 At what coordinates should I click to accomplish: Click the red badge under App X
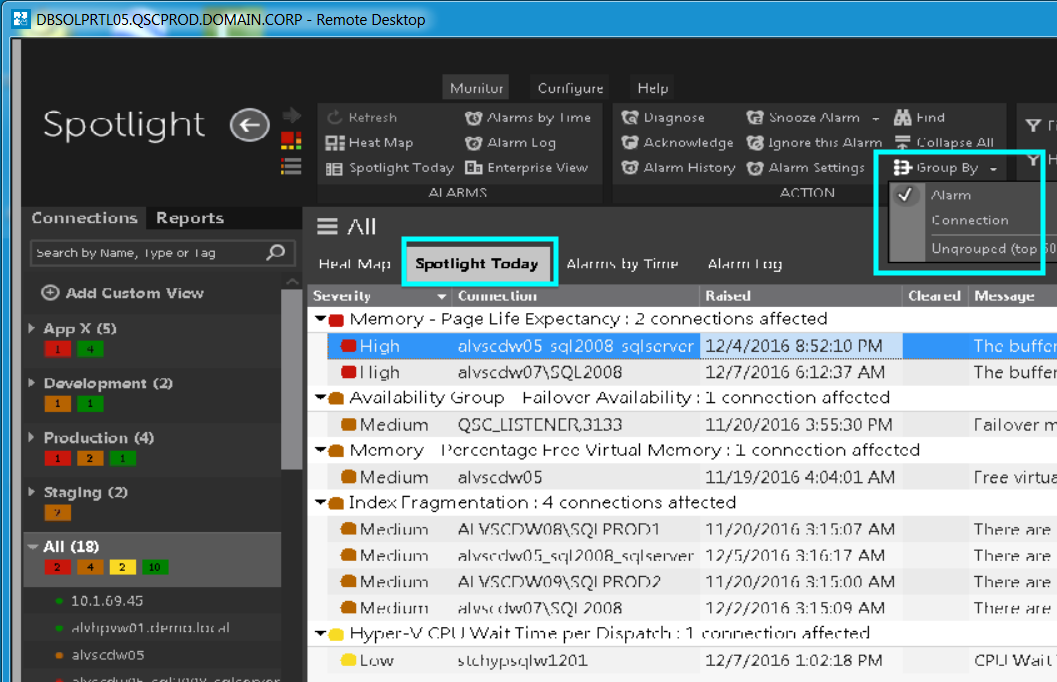tap(58, 349)
